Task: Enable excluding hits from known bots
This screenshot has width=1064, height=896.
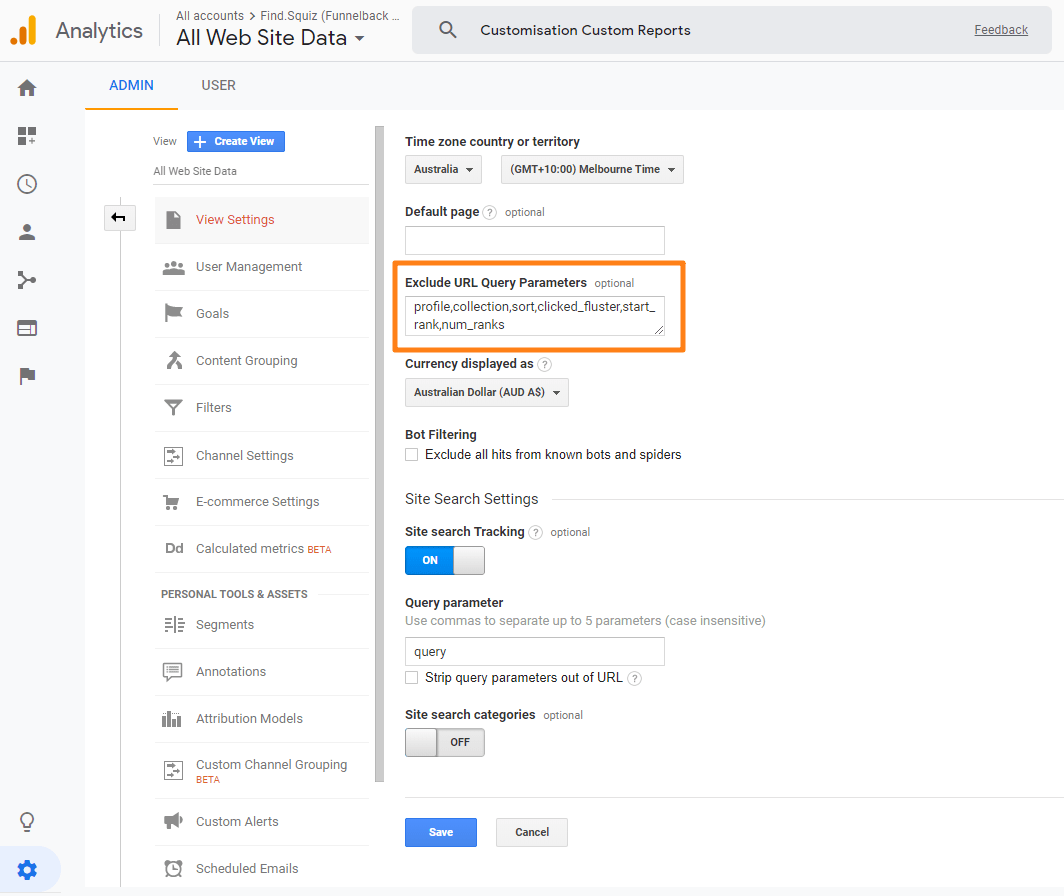Action: [x=411, y=454]
